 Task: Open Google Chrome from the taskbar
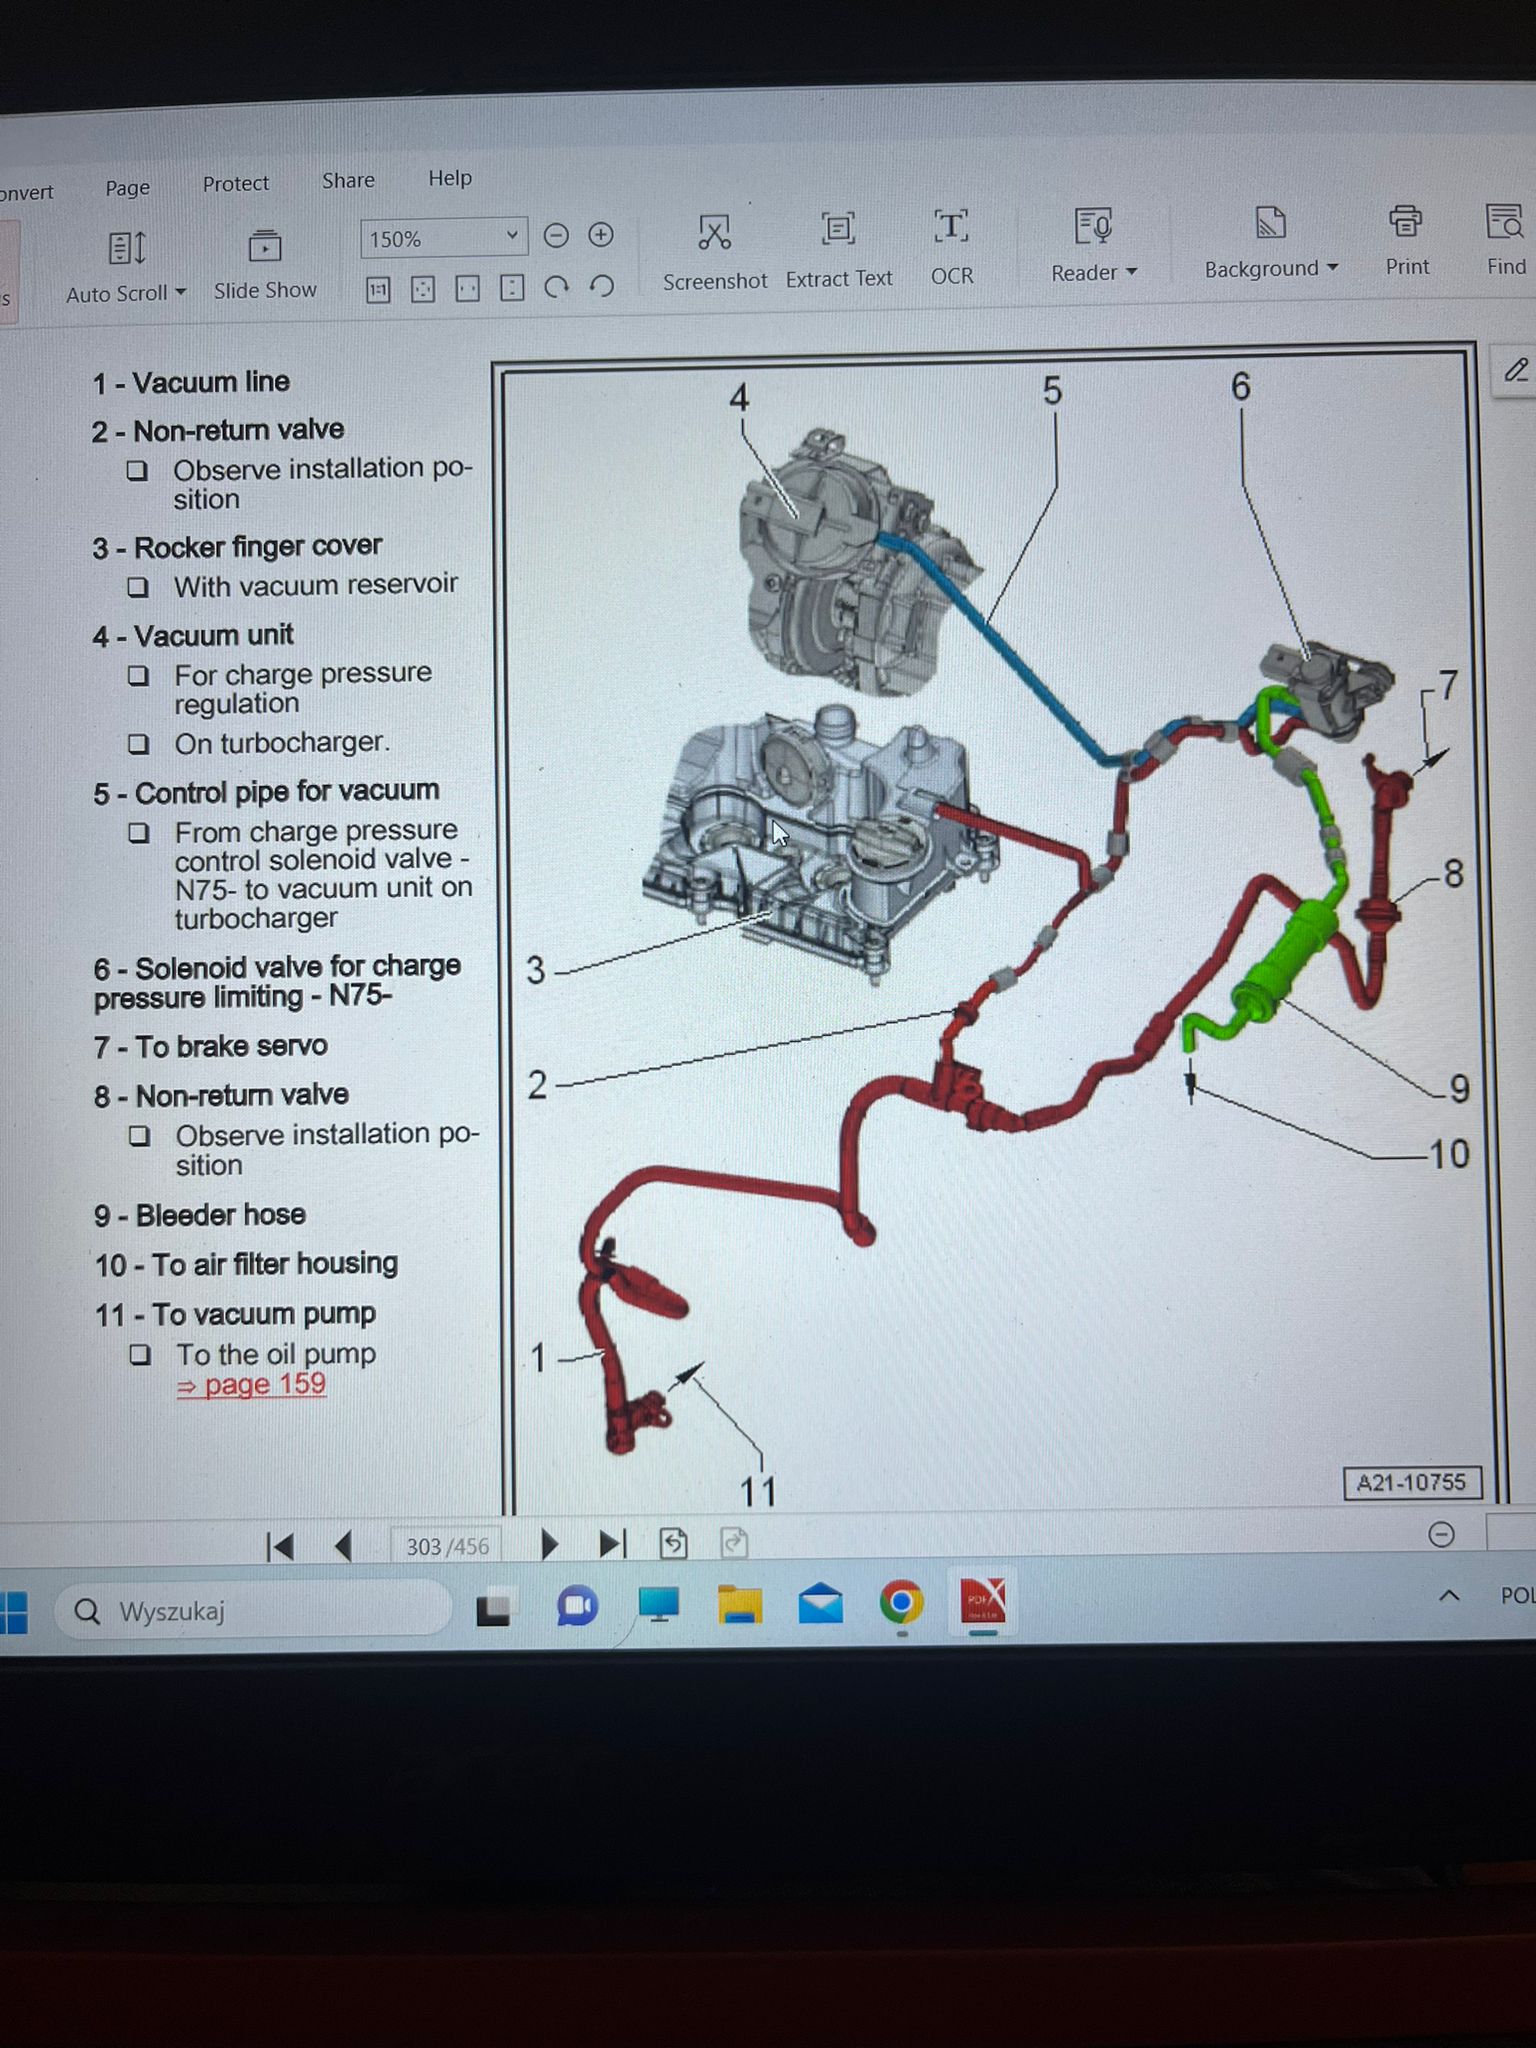click(x=901, y=1603)
